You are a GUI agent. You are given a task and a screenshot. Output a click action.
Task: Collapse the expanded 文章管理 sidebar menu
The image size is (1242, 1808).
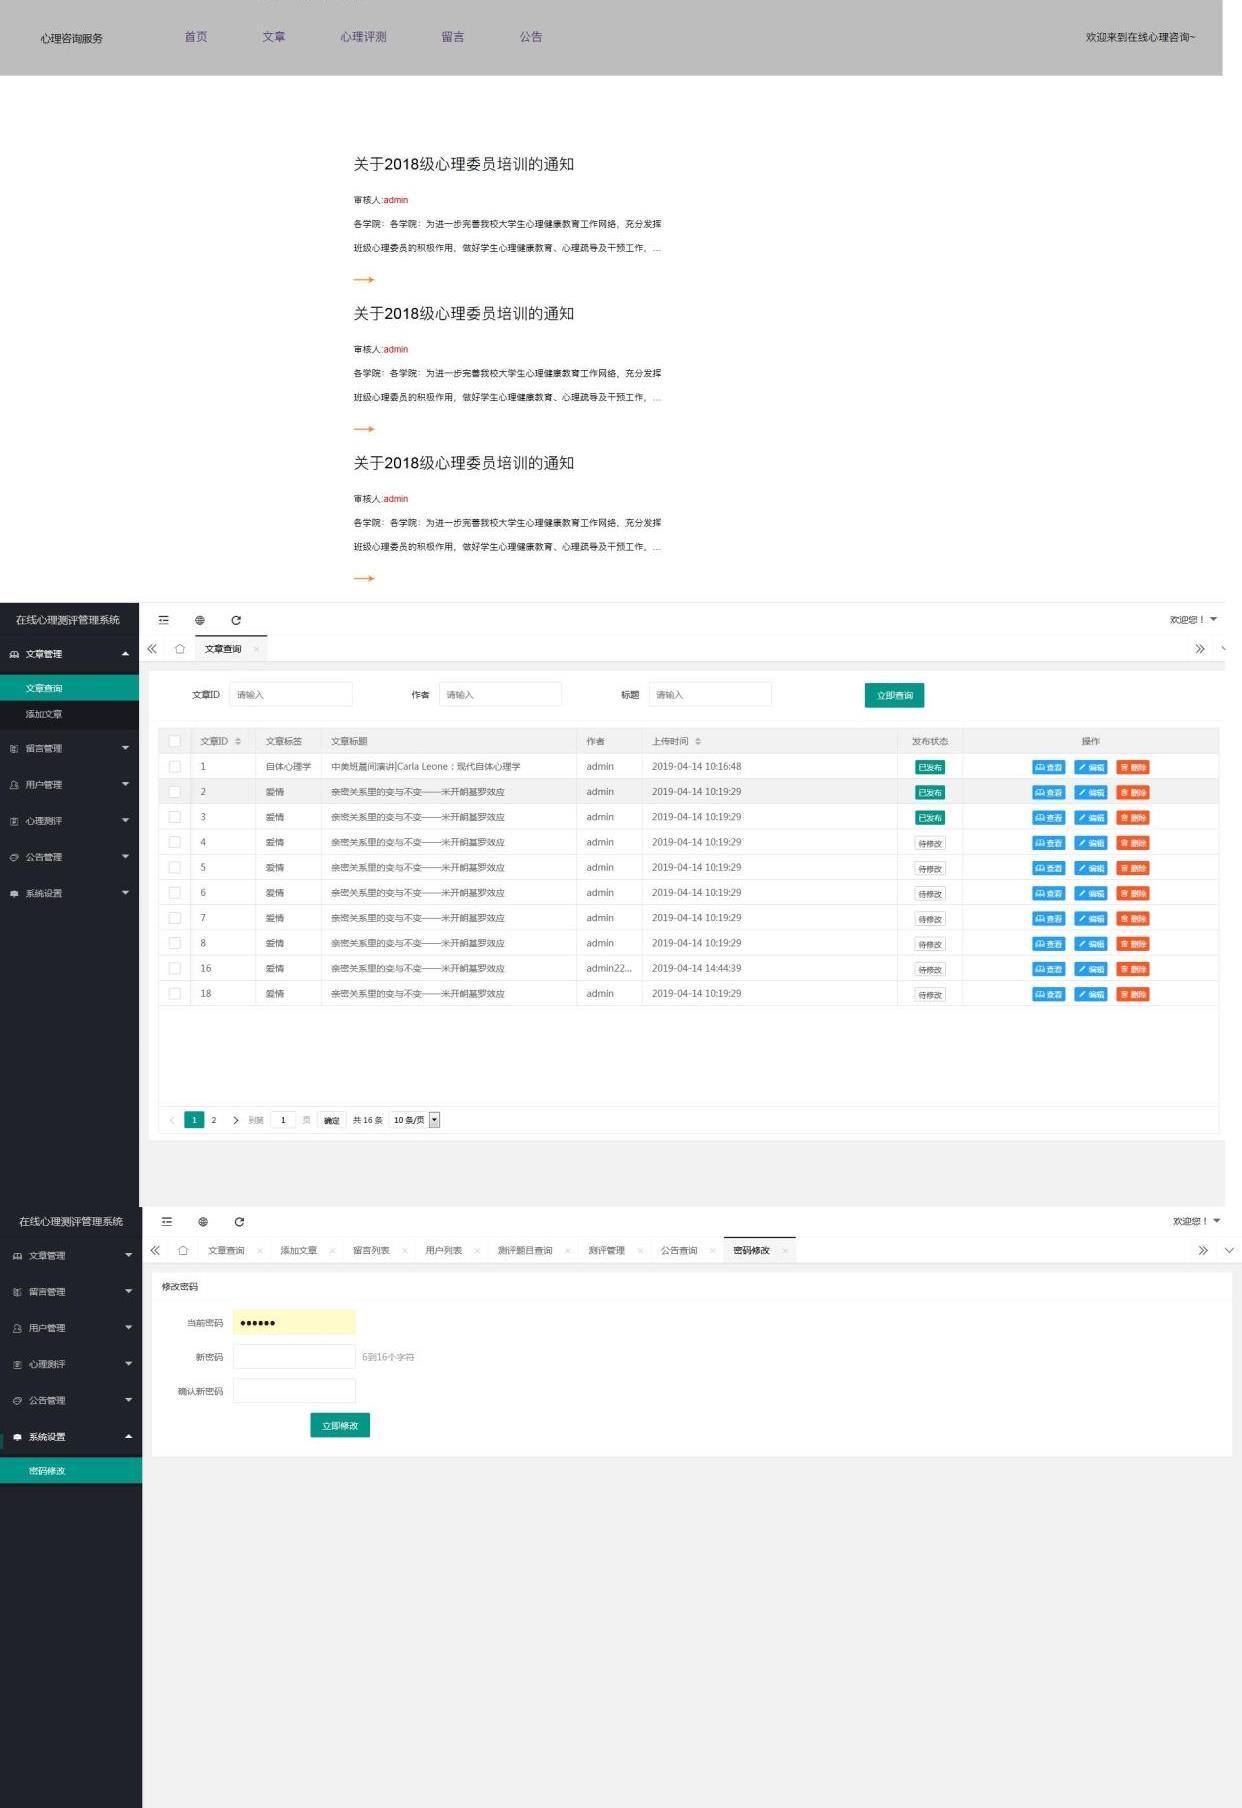125,654
